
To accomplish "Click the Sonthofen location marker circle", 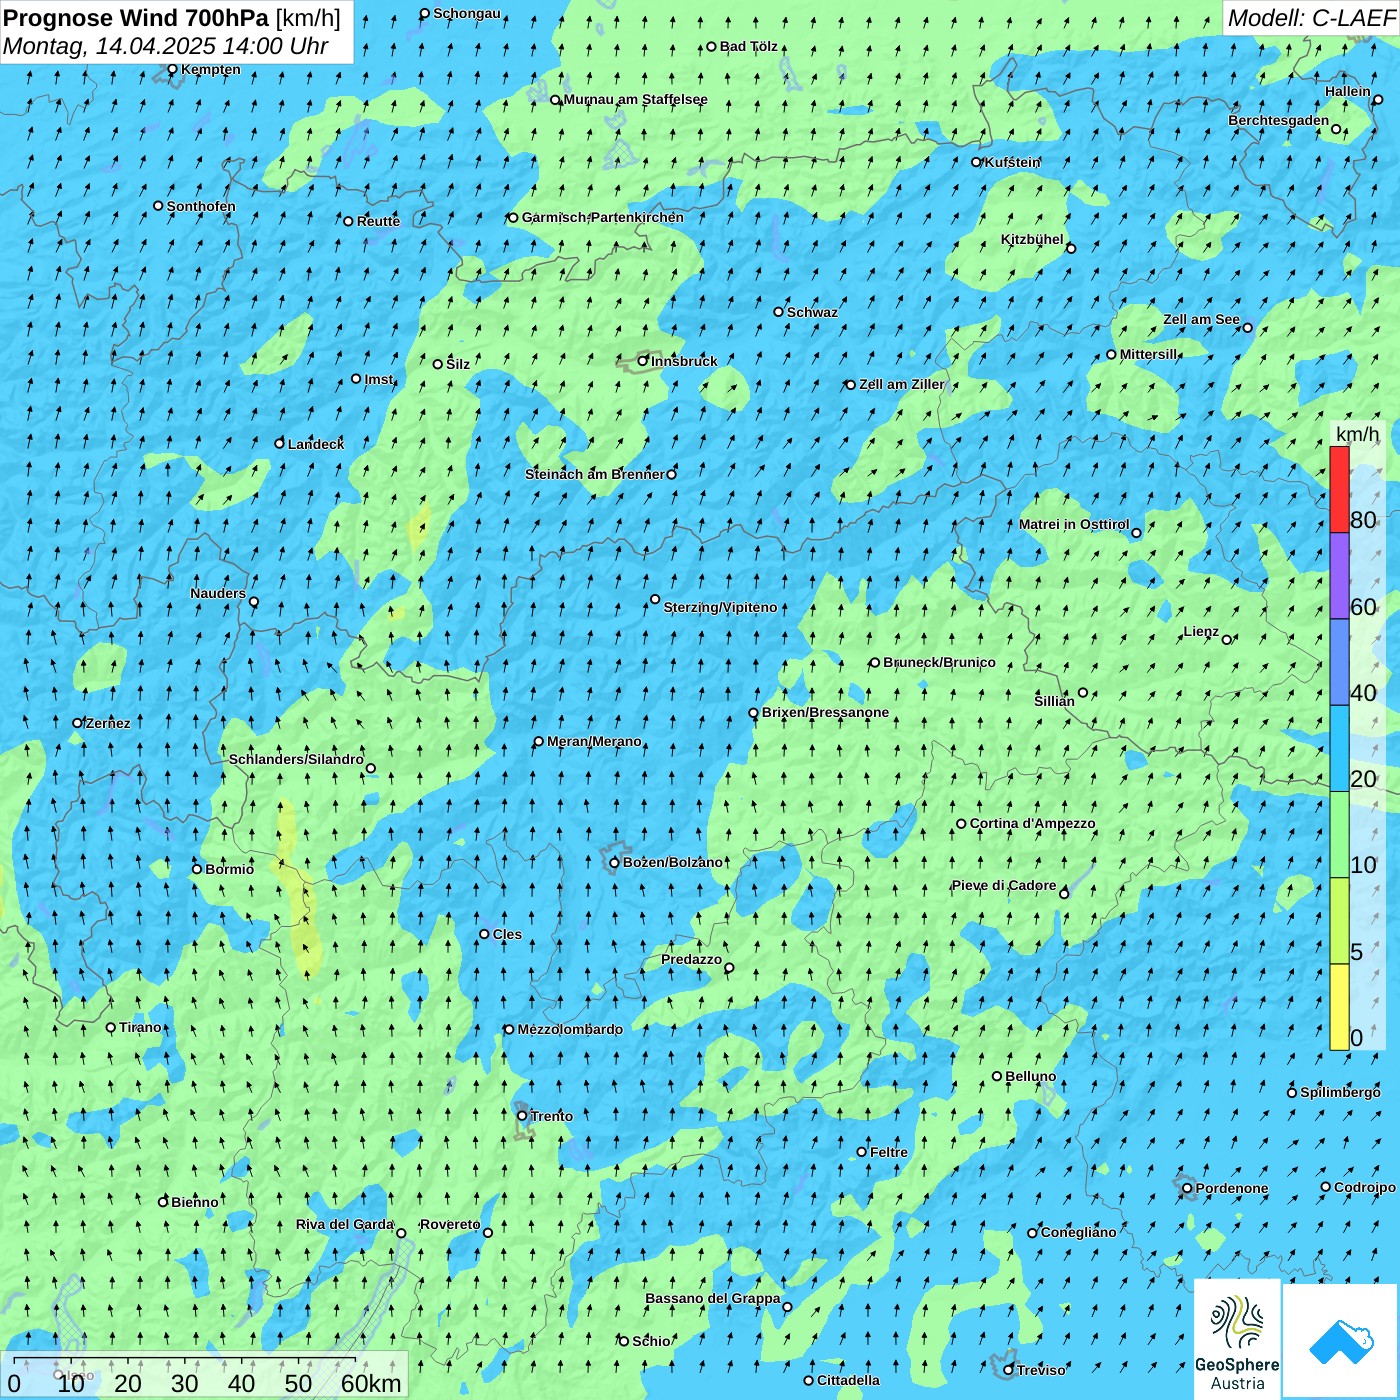I will click(x=158, y=206).
